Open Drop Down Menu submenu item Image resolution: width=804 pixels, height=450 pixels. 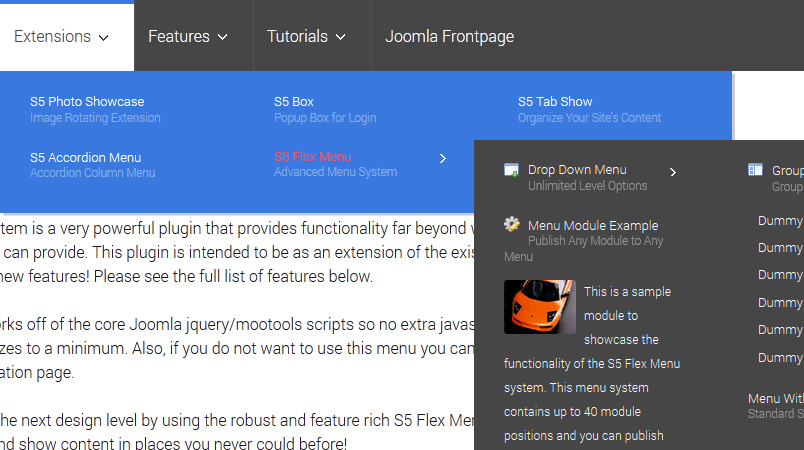point(577,170)
